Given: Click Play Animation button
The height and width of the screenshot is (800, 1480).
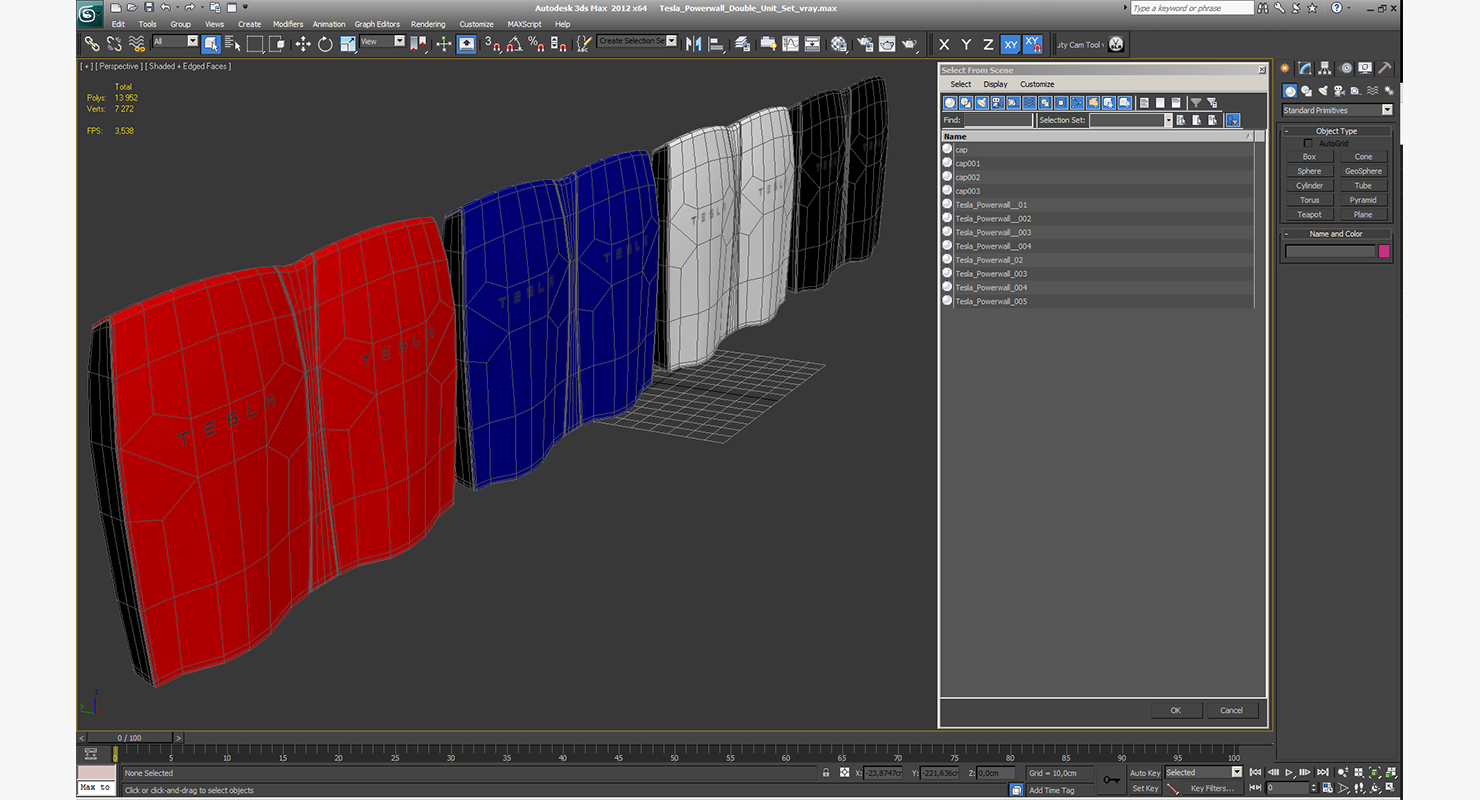Looking at the screenshot, I should coord(1290,772).
